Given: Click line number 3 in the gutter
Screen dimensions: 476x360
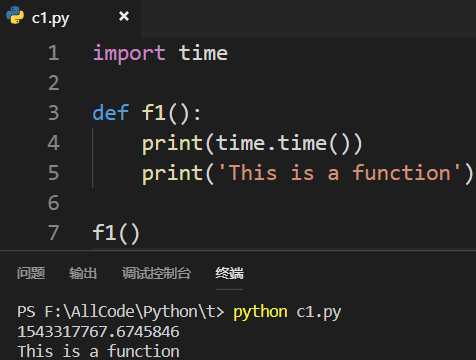Looking at the screenshot, I should 54,113.
